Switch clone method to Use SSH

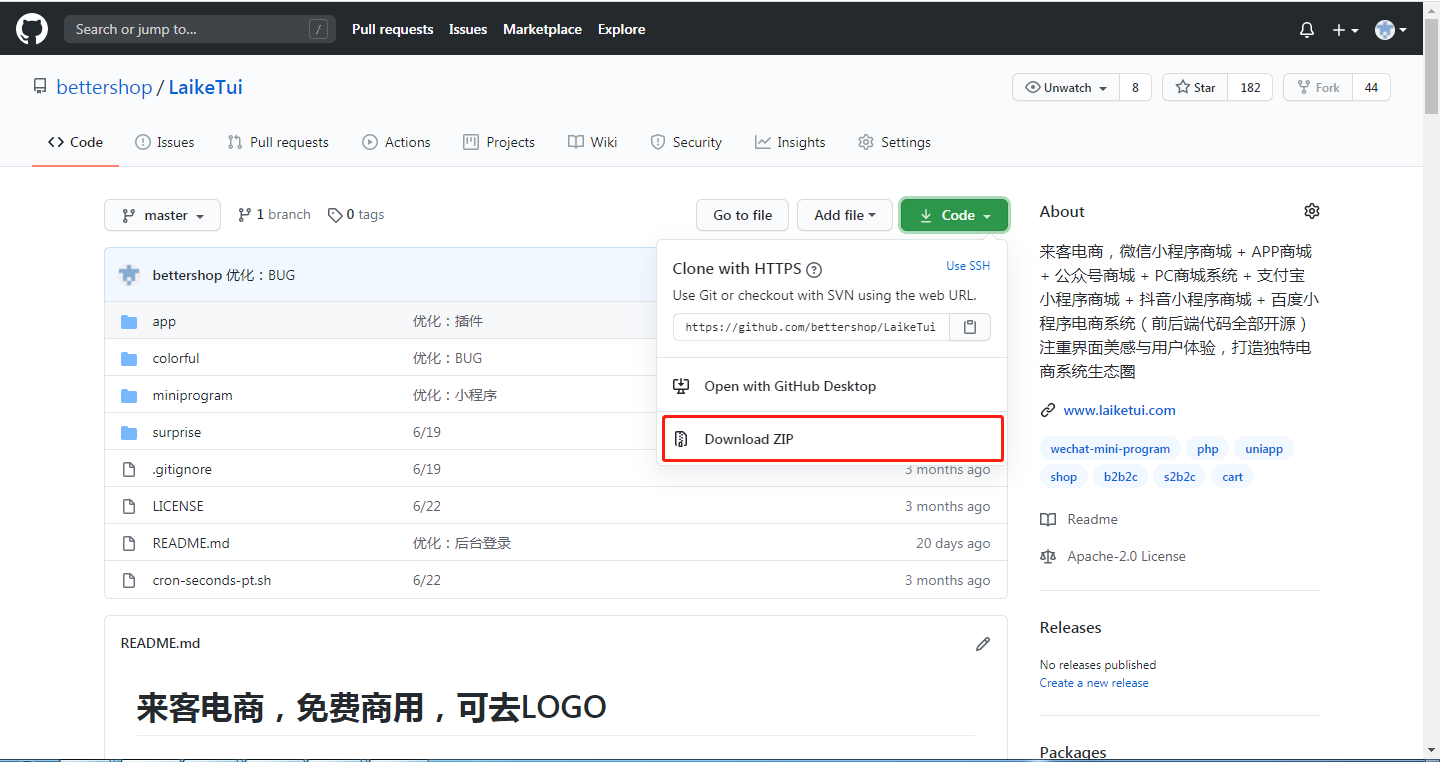(968, 266)
